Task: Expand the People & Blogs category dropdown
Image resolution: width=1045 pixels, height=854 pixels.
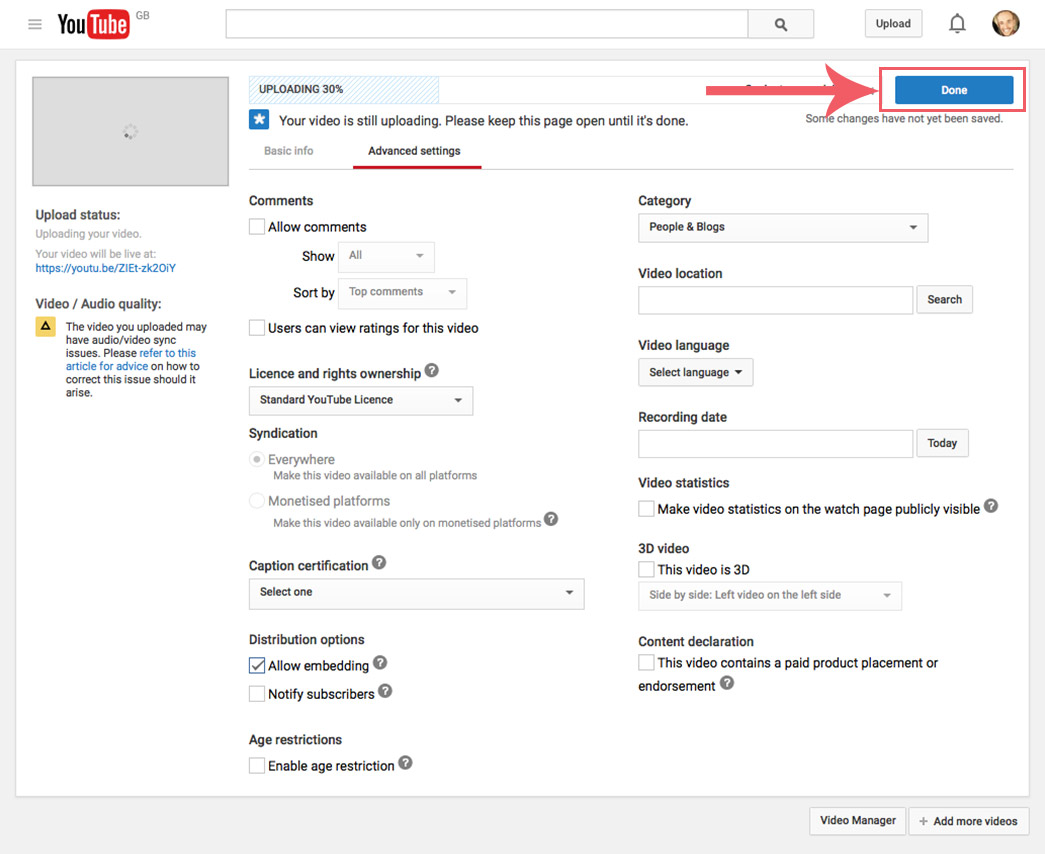Action: pyautogui.click(x=783, y=227)
